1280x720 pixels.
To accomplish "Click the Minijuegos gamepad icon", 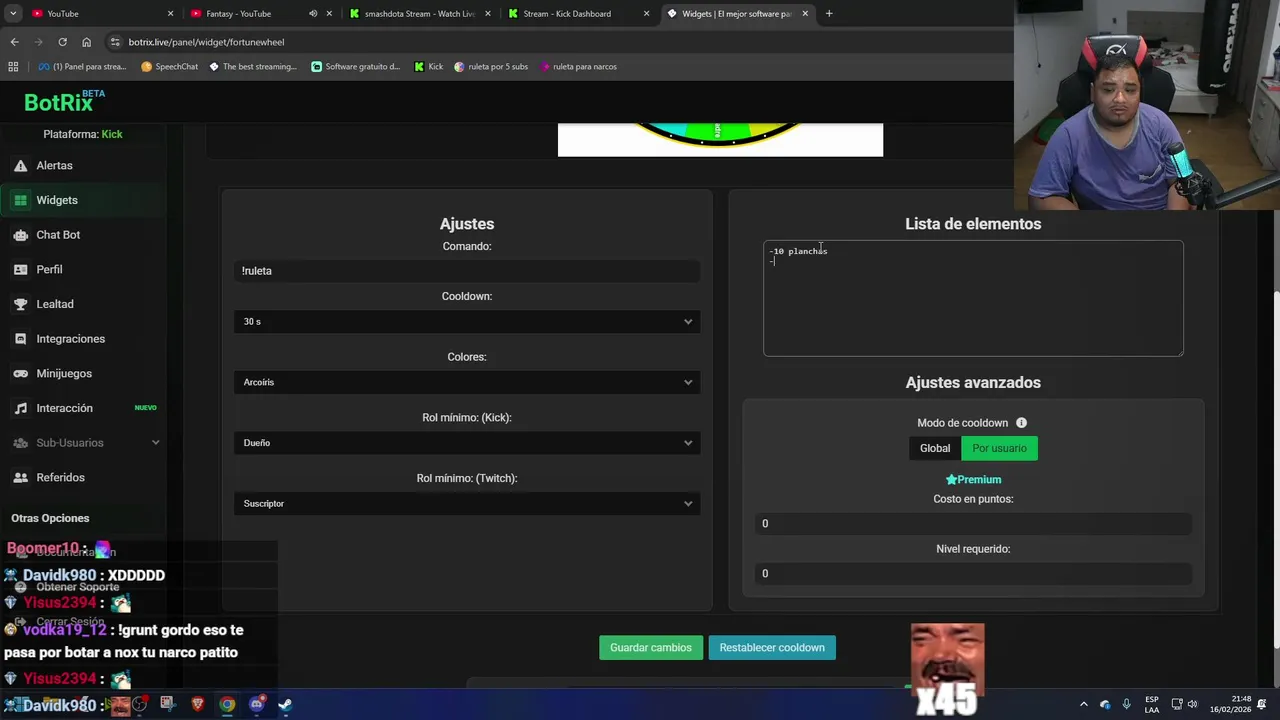I will (x=20, y=373).
